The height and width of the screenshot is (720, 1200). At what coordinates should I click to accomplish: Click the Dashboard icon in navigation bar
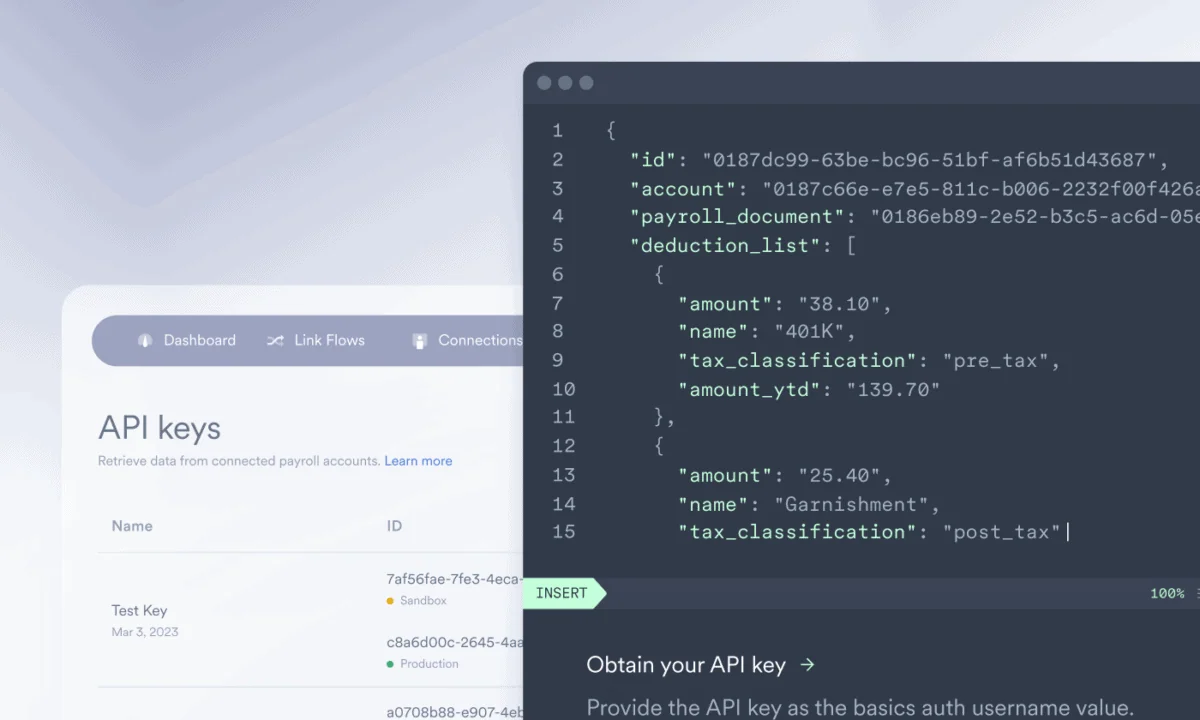(145, 341)
